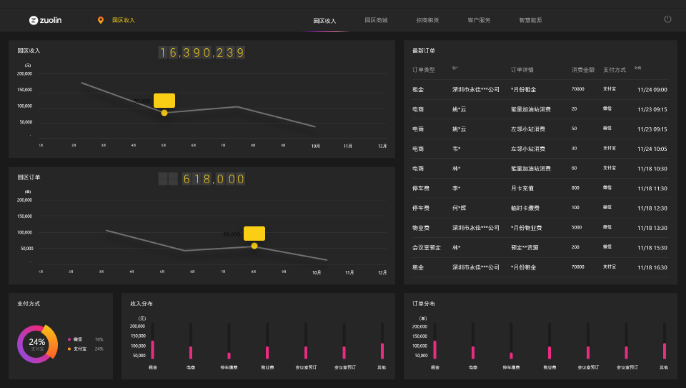
Task: Toggle the orange 支付宝 legend item
Action: tap(77, 349)
